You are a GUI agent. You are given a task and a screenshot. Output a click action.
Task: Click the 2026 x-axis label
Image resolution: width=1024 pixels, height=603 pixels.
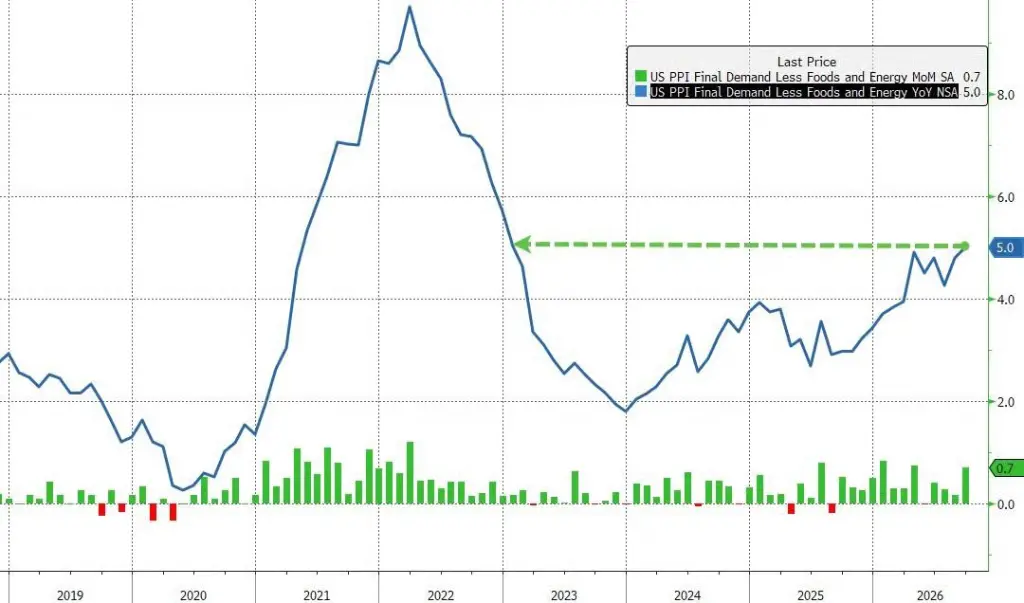click(930, 595)
